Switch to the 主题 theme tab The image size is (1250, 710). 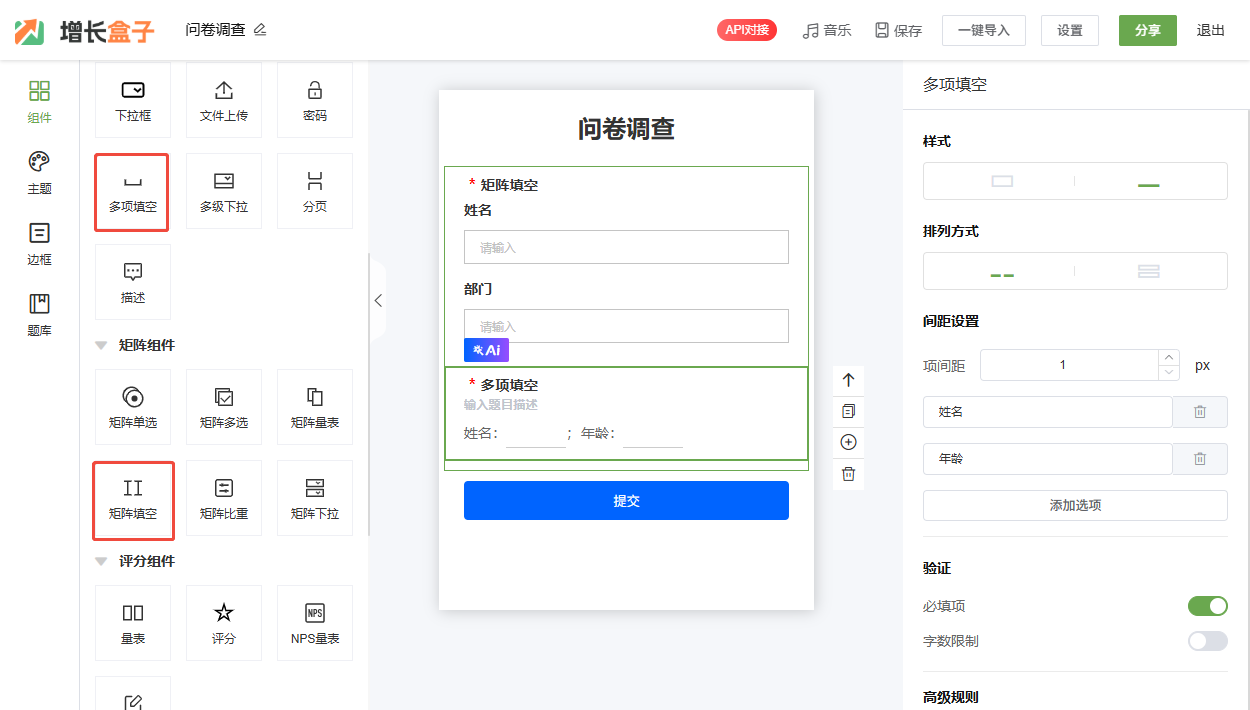click(x=39, y=173)
